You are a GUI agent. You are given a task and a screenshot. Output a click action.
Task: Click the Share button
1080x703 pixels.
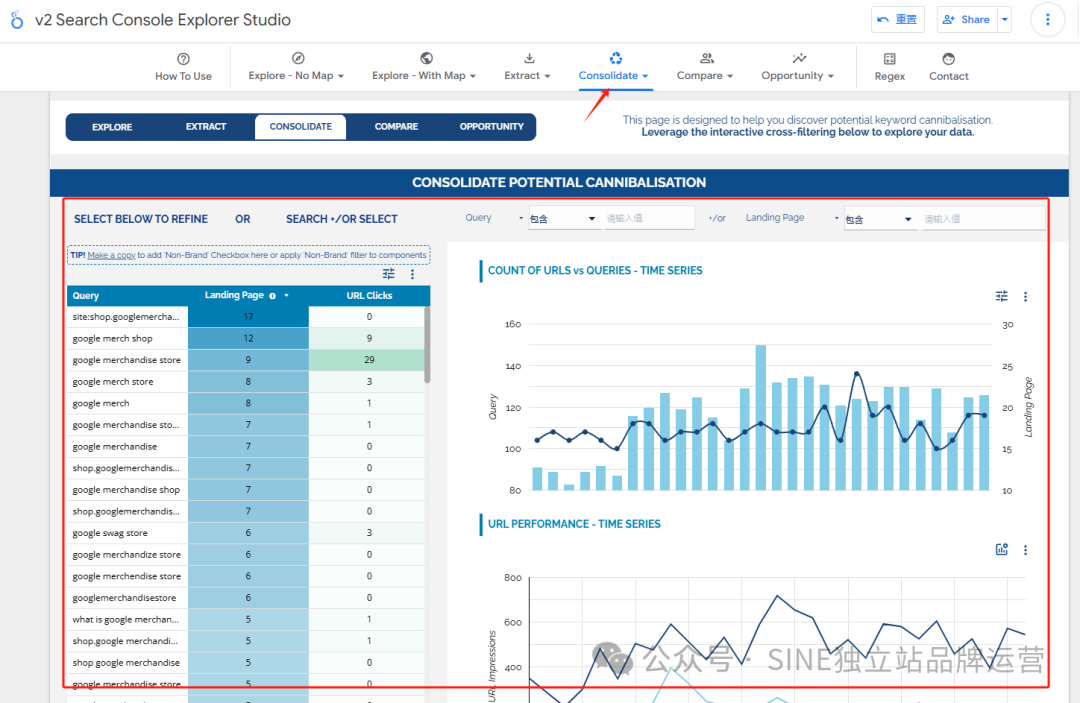(967, 19)
